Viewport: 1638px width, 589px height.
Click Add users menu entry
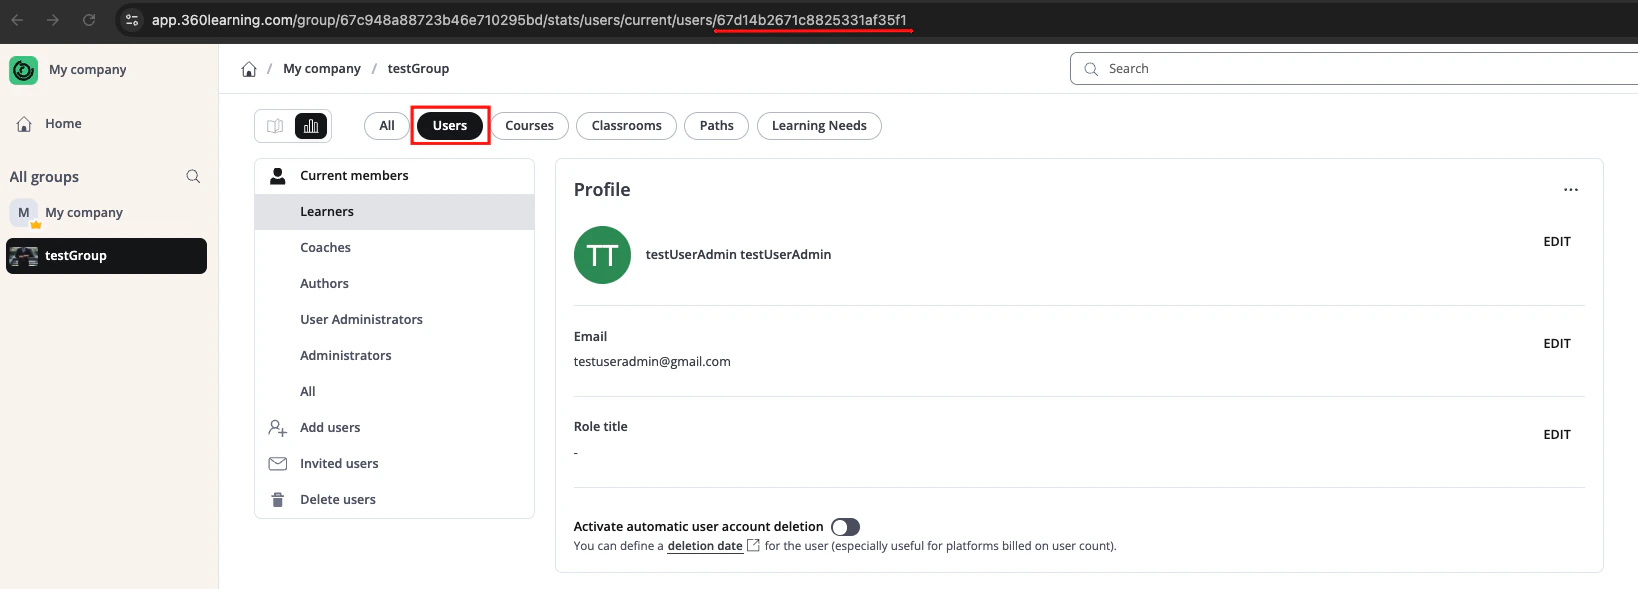pyautogui.click(x=394, y=428)
